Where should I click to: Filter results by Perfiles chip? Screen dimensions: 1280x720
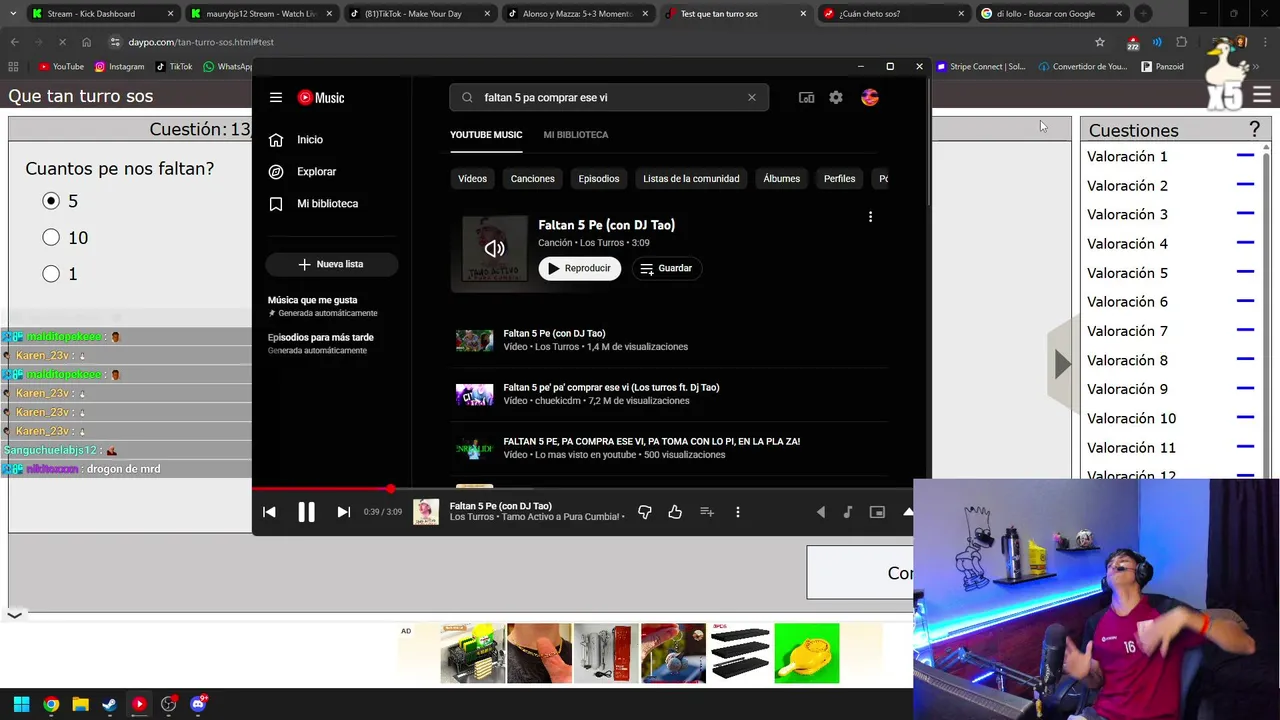839,179
